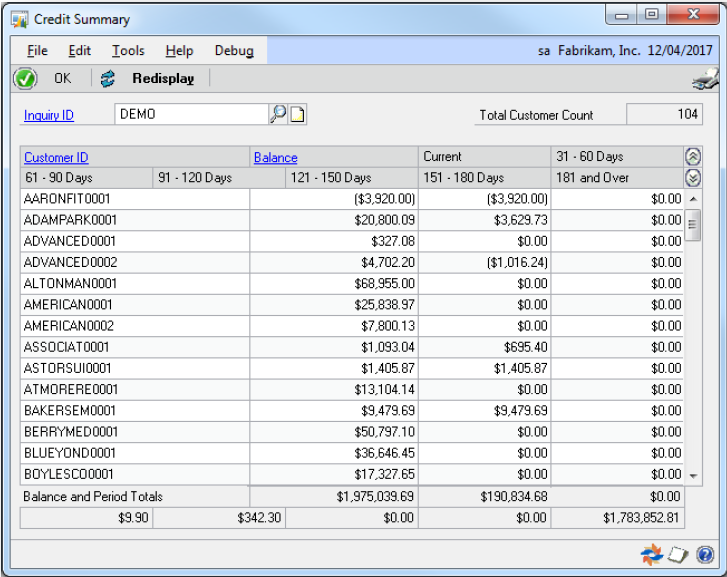Click the Inquiry ID input field containing DEMO
This screenshot has width=727, height=577.
coord(190,115)
